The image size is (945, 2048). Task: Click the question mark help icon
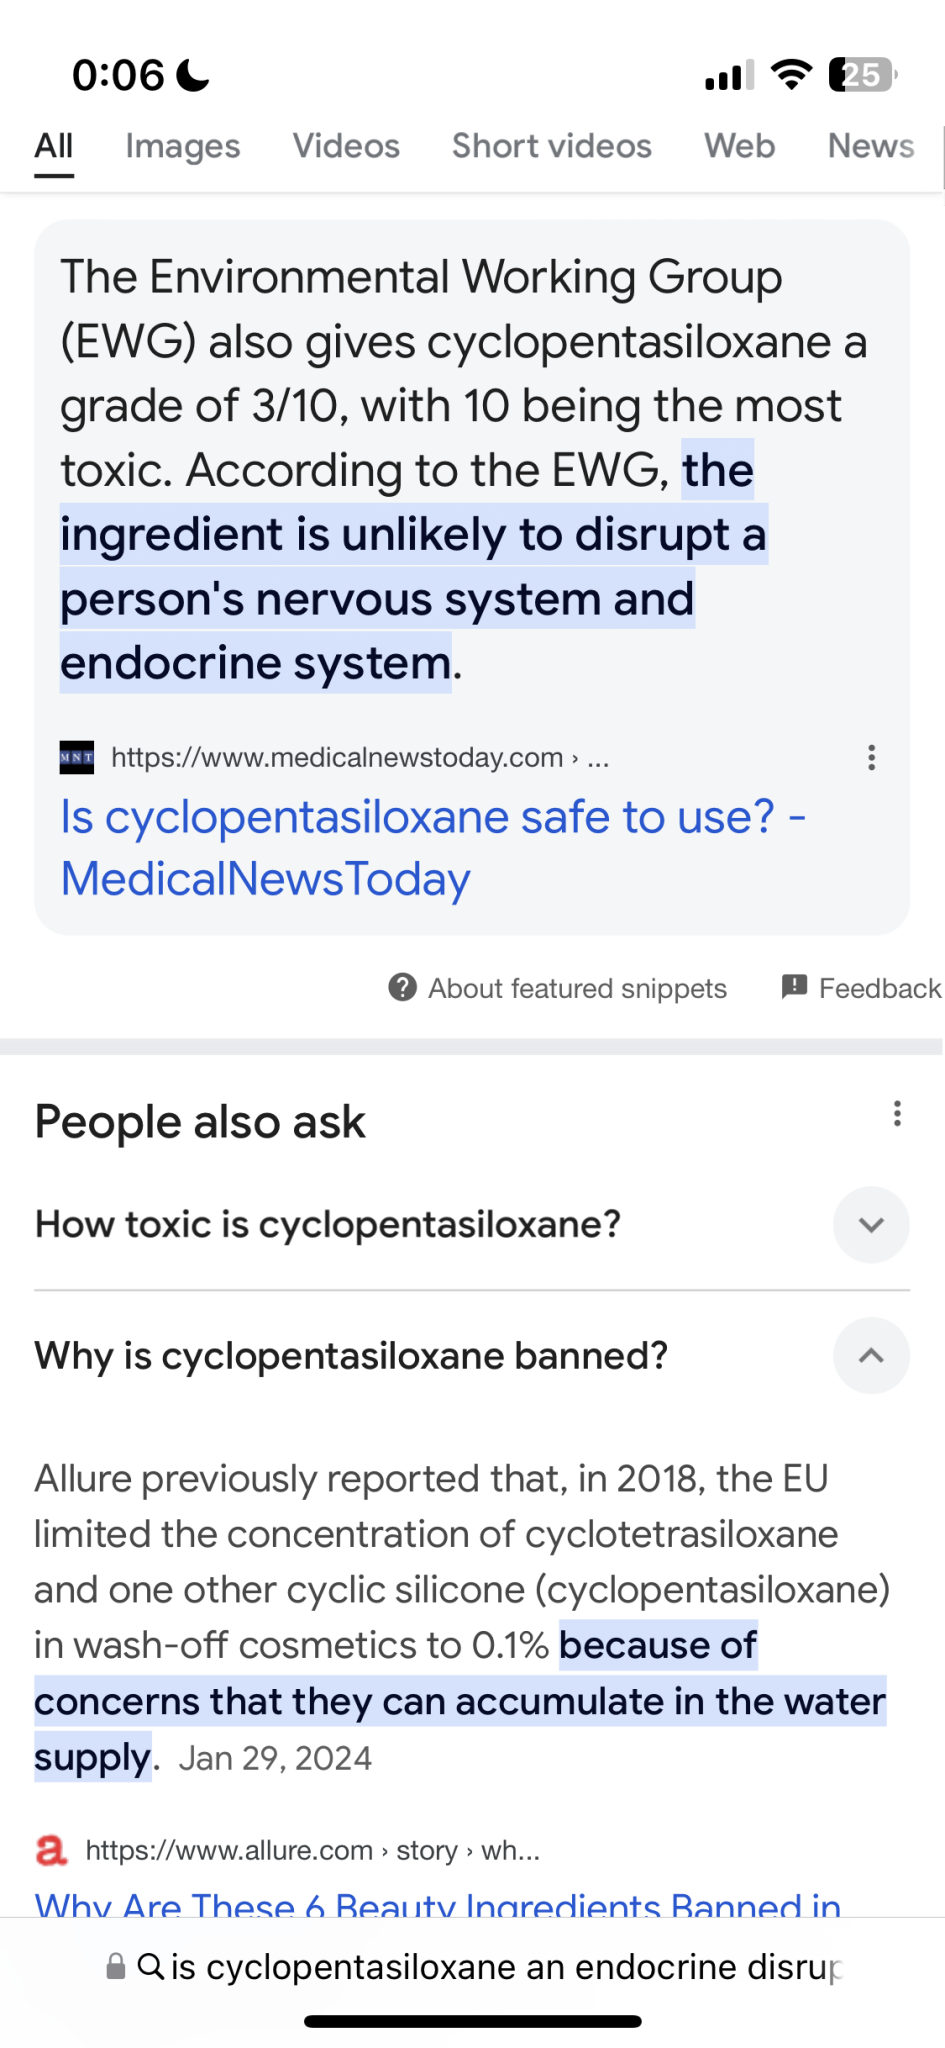[x=402, y=988]
